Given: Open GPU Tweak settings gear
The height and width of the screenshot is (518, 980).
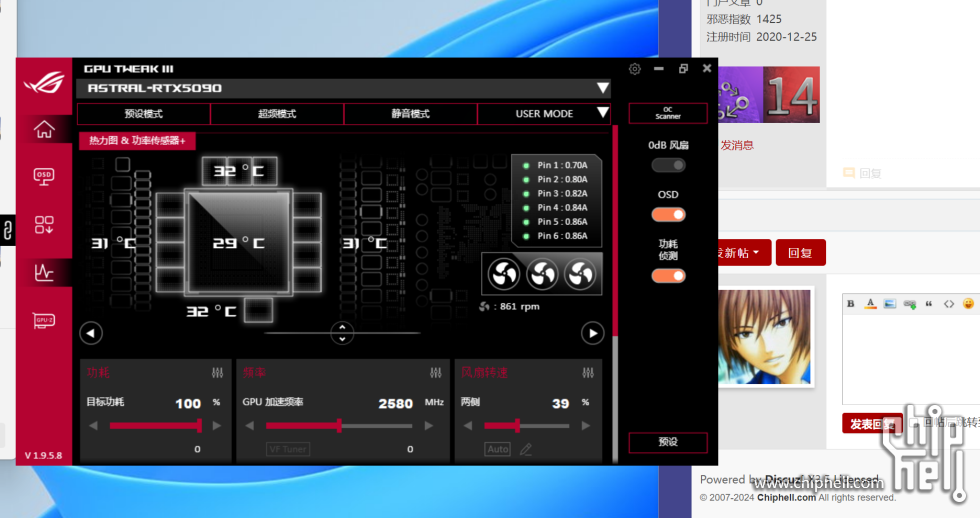Looking at the screenshot, I should pyautogui.click(x=634, y=69).
